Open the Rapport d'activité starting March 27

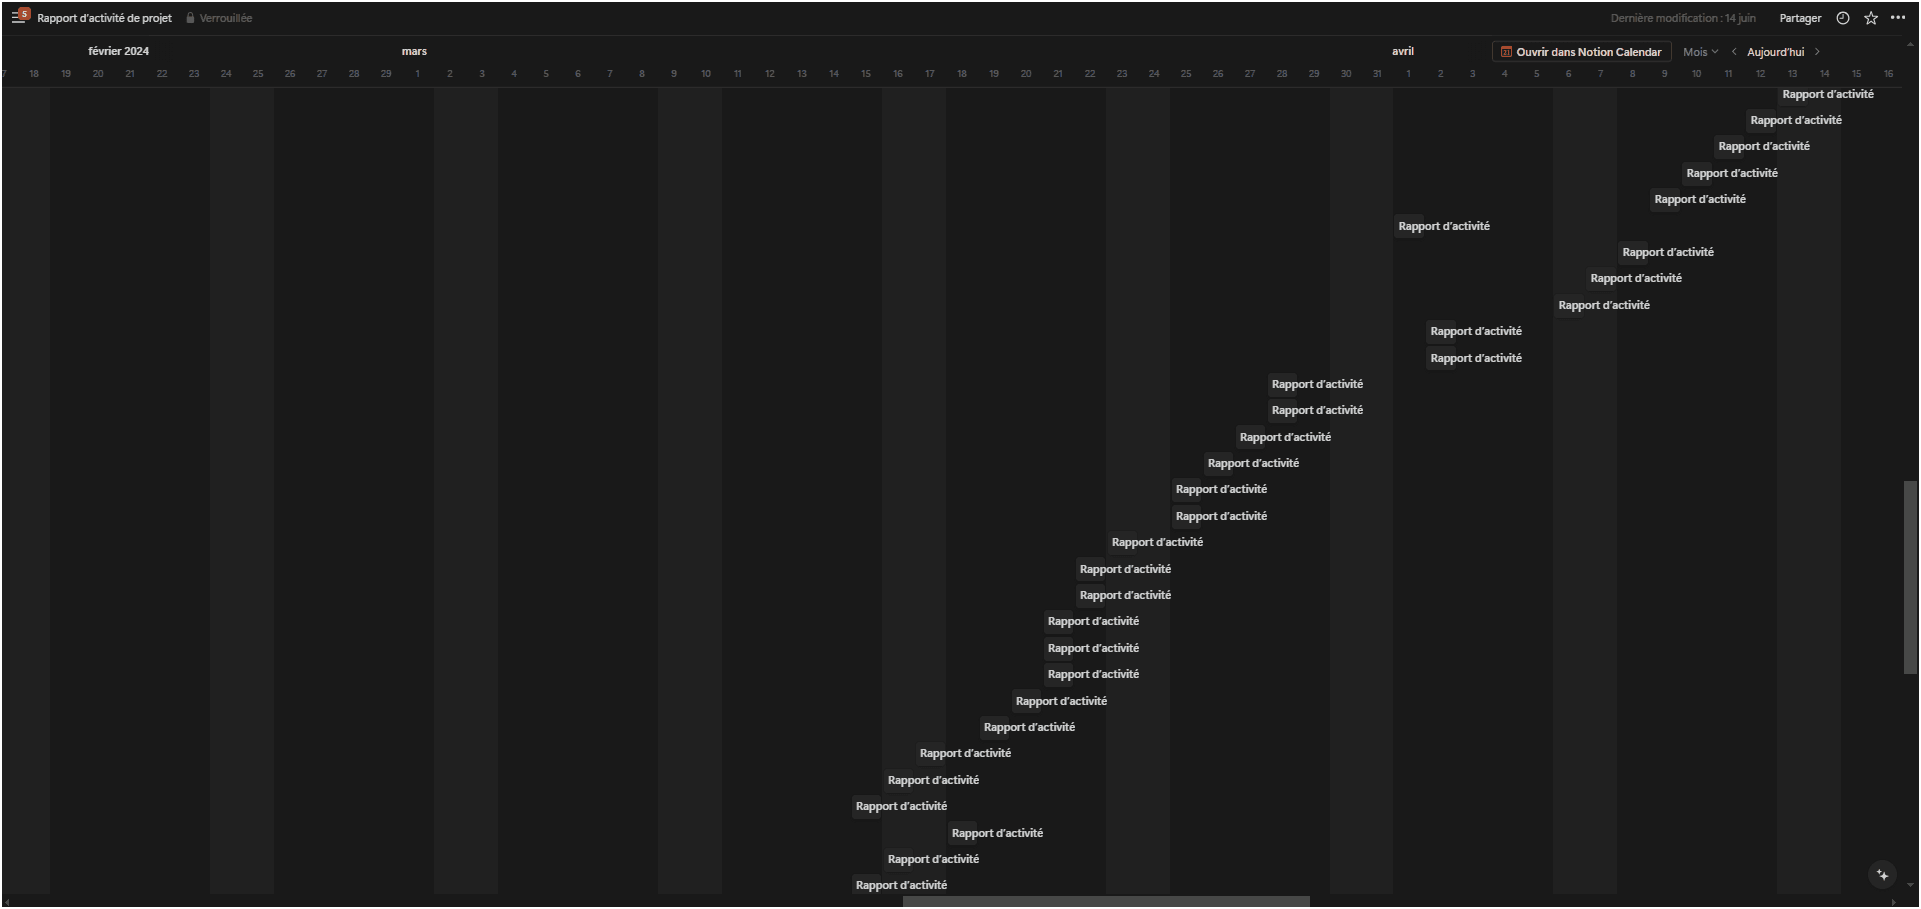point(1285,437)
